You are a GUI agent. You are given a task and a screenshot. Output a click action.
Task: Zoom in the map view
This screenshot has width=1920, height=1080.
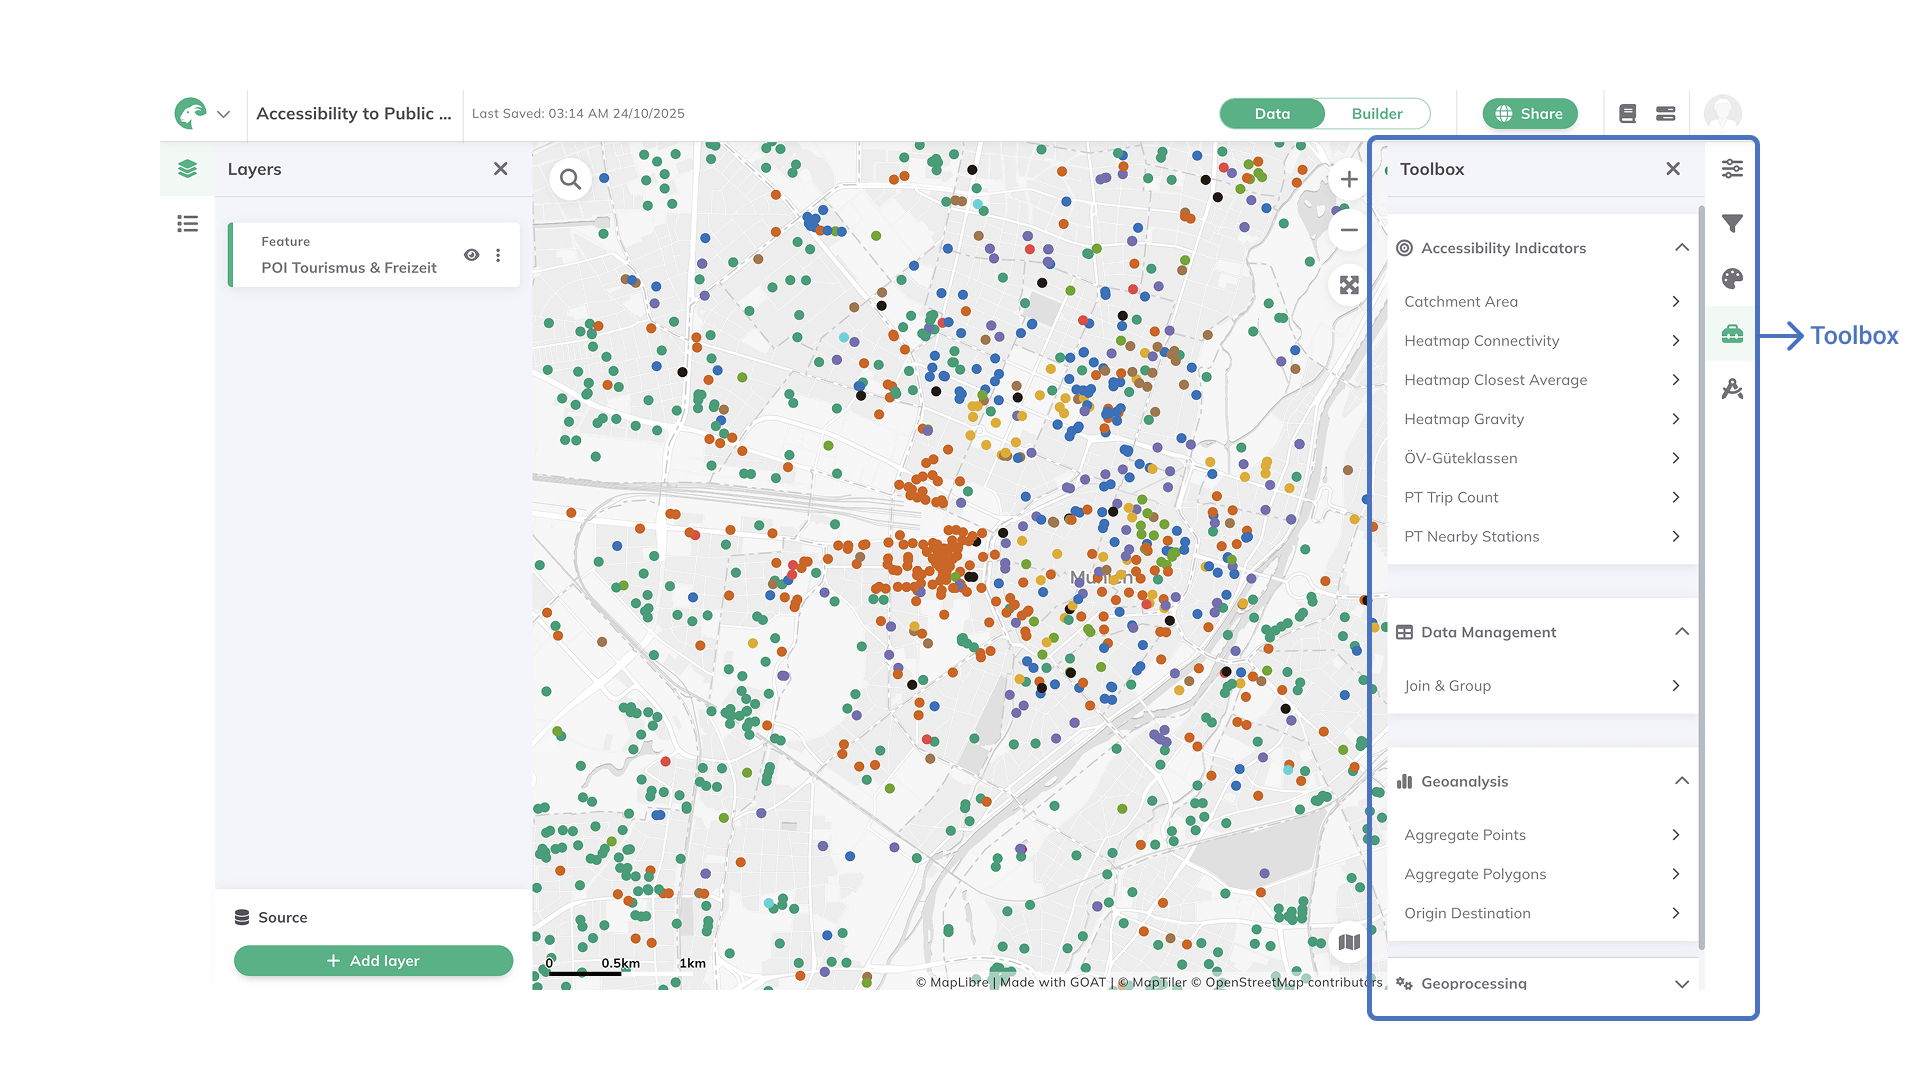pos(1349,179)
